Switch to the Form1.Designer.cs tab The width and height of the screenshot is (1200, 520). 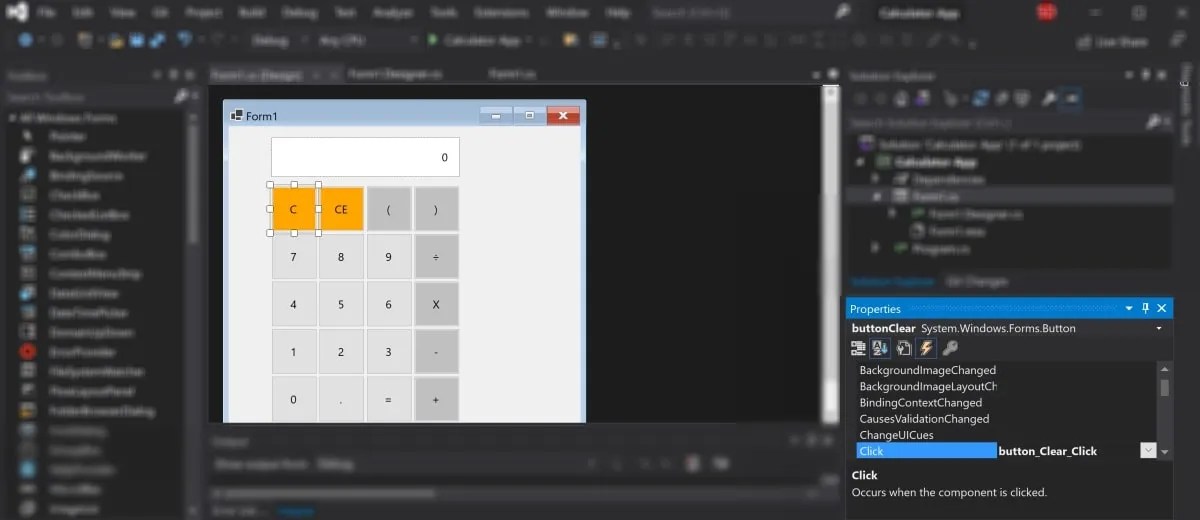tap(395, 74)
